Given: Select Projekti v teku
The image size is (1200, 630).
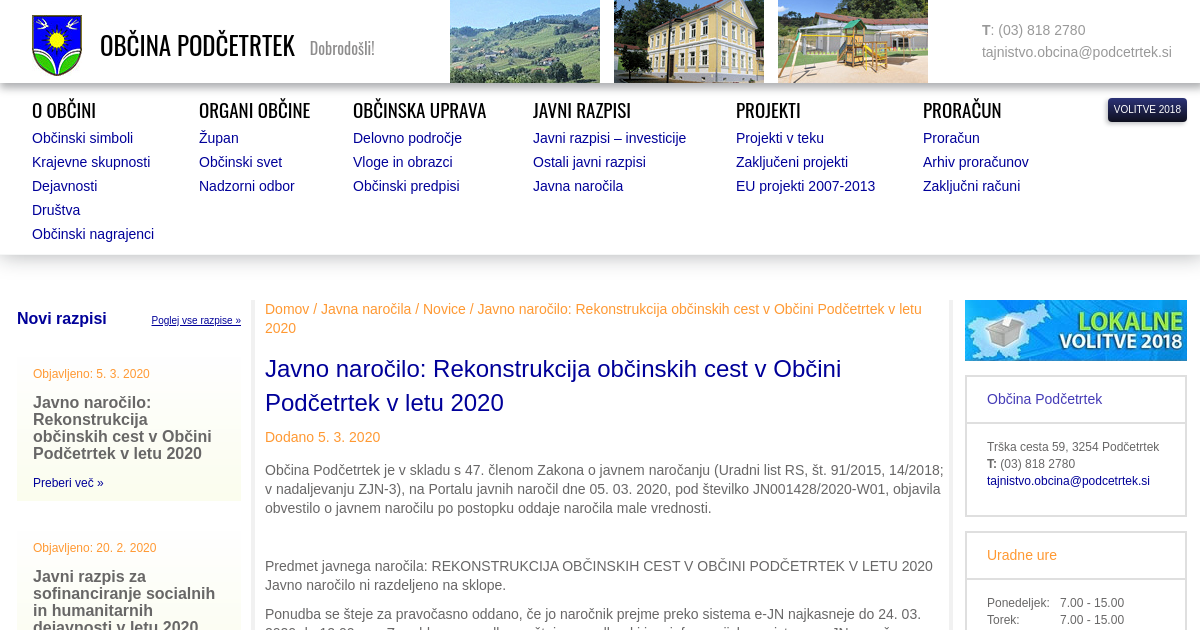Looking at the screenshot, I should tap(779, 138).
